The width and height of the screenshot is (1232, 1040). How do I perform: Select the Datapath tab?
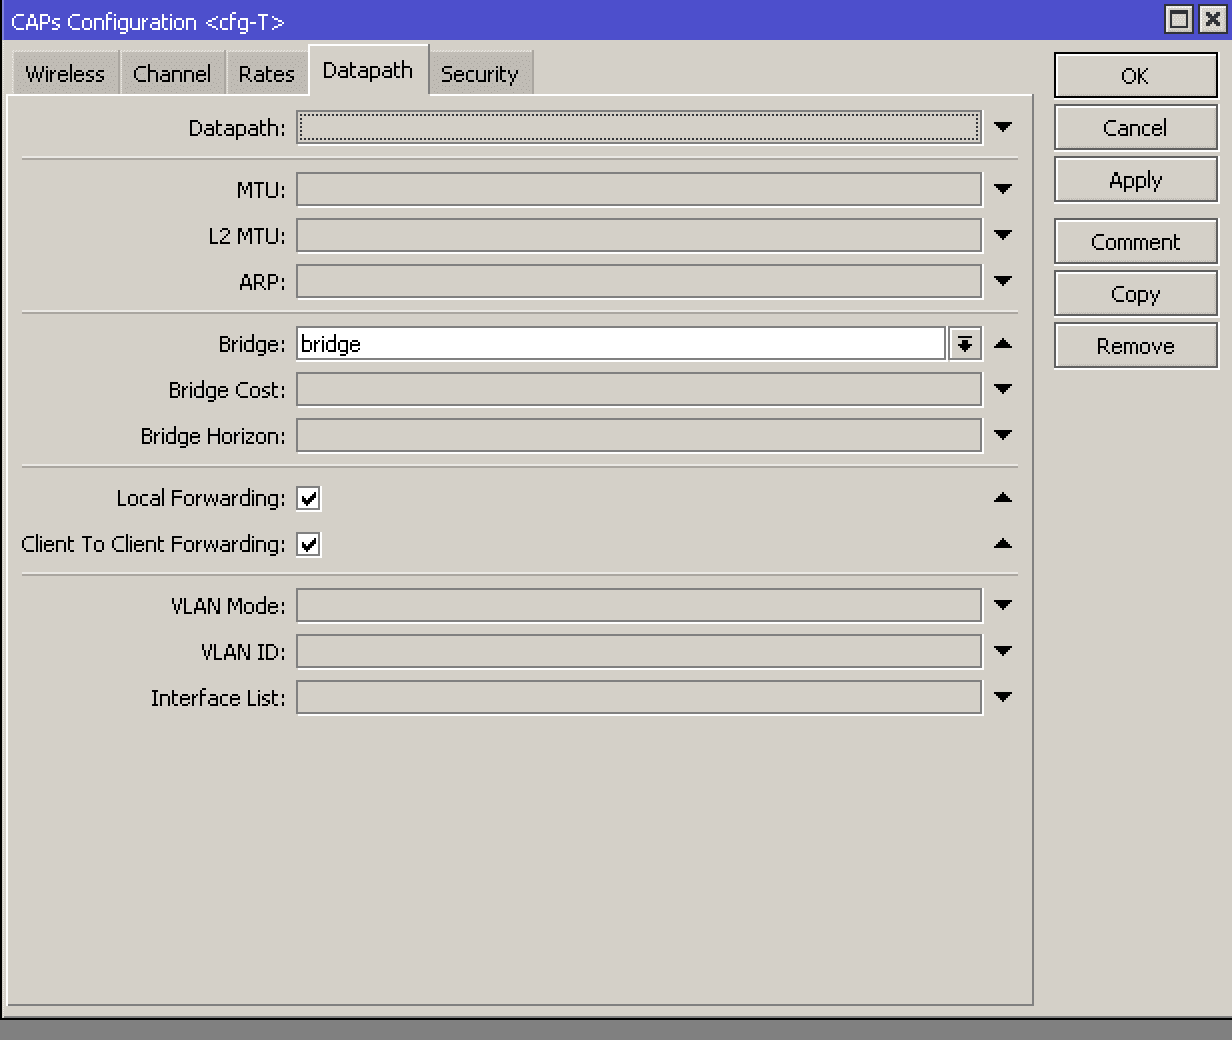tap(368, 70)
